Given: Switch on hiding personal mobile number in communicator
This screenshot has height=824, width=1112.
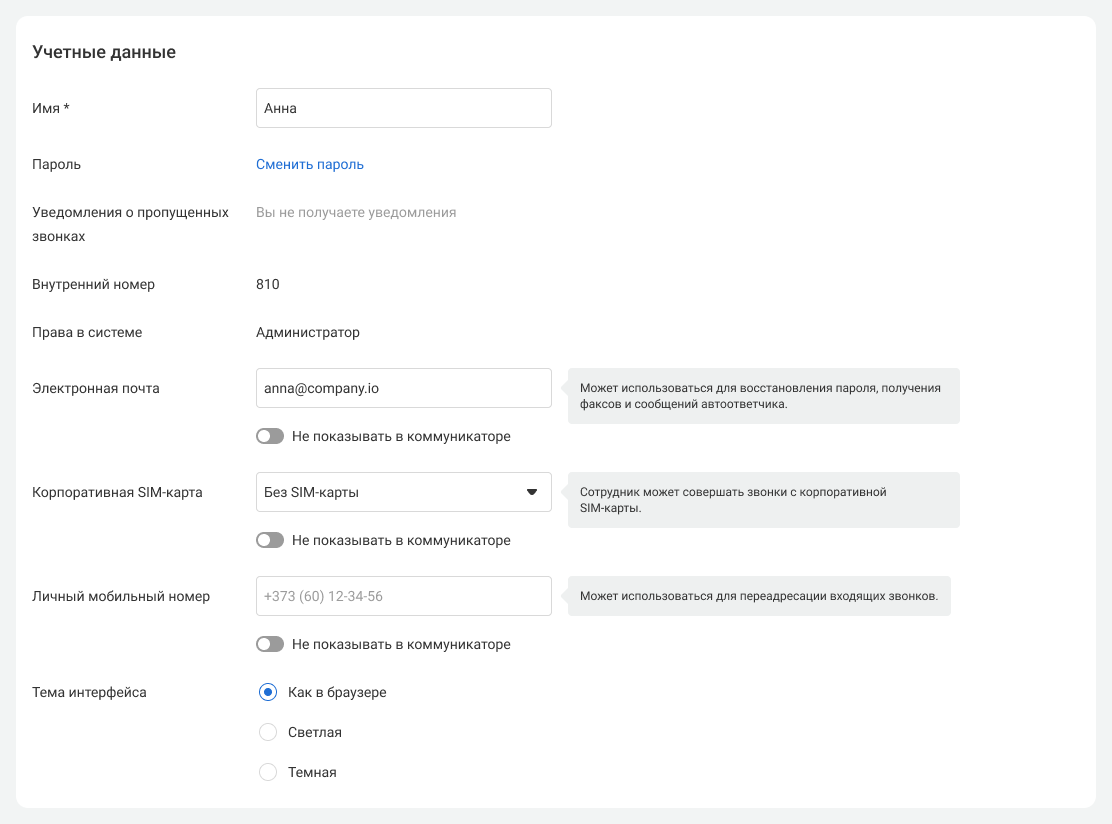Looking at the screenshot, I should tap(270, 645).
